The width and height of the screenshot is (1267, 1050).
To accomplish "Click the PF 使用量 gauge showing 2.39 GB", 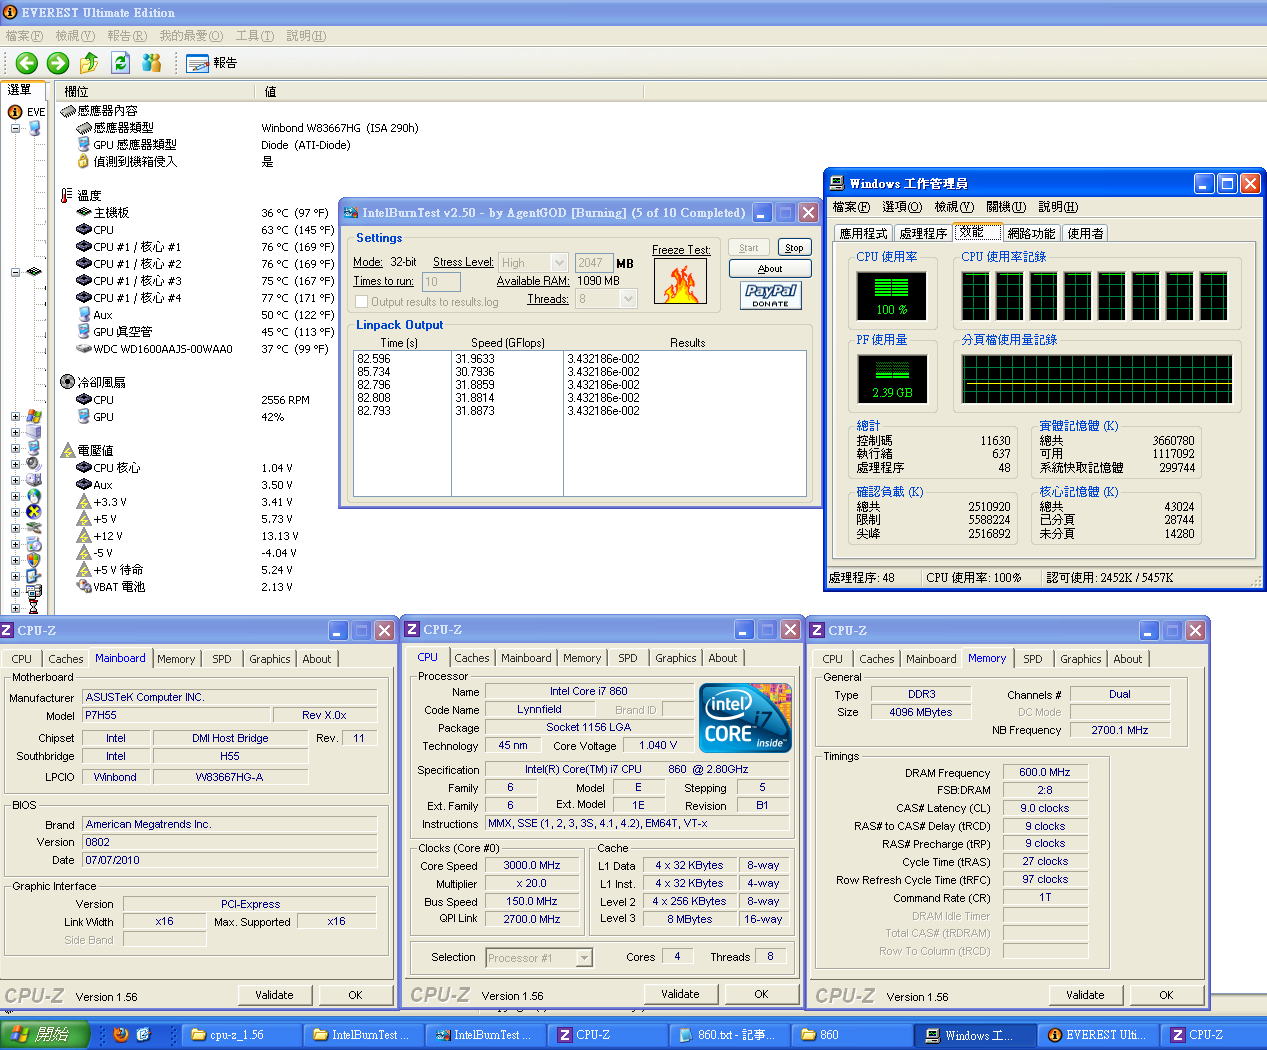I will pyautogui.click(x=892, y=379).
